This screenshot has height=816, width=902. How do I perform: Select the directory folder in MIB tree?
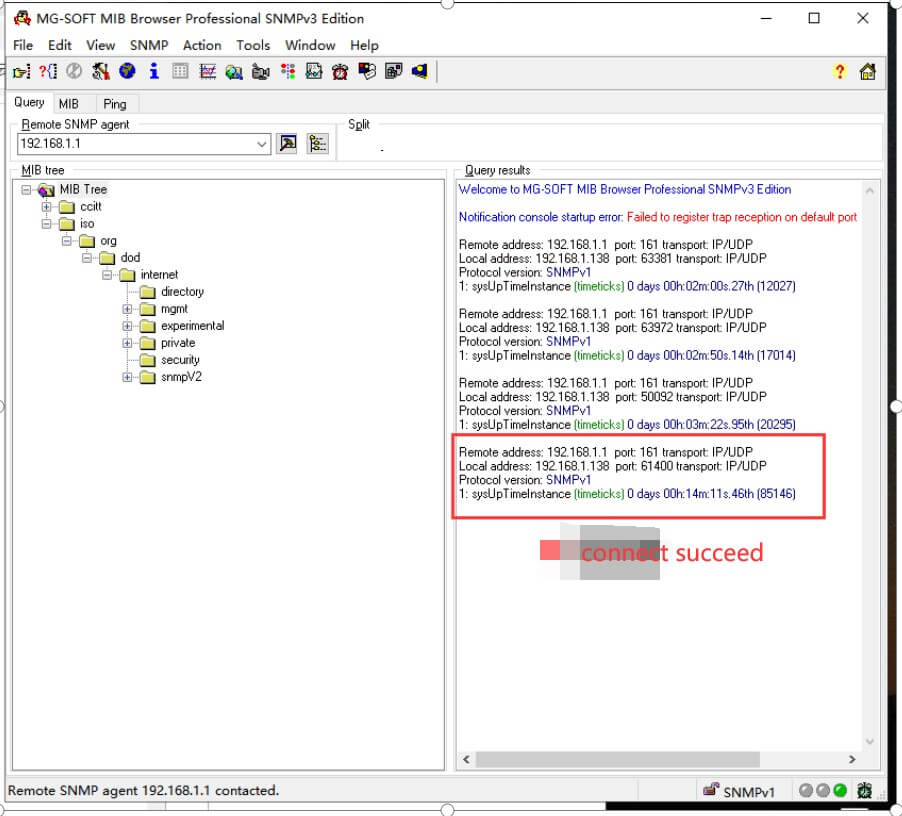pyautogui.click(x=182, y=292)
